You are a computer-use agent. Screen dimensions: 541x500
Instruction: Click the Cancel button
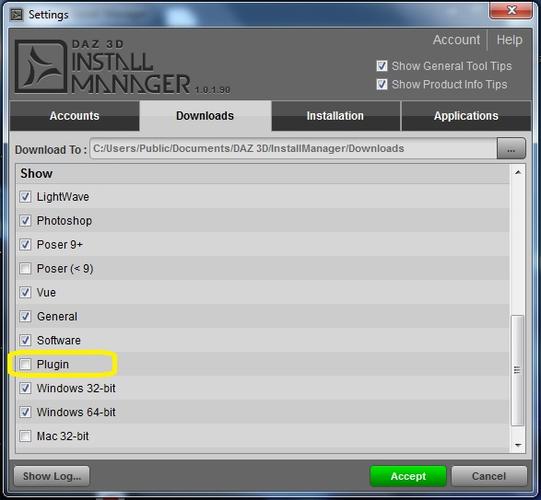(x=489, y=476)
